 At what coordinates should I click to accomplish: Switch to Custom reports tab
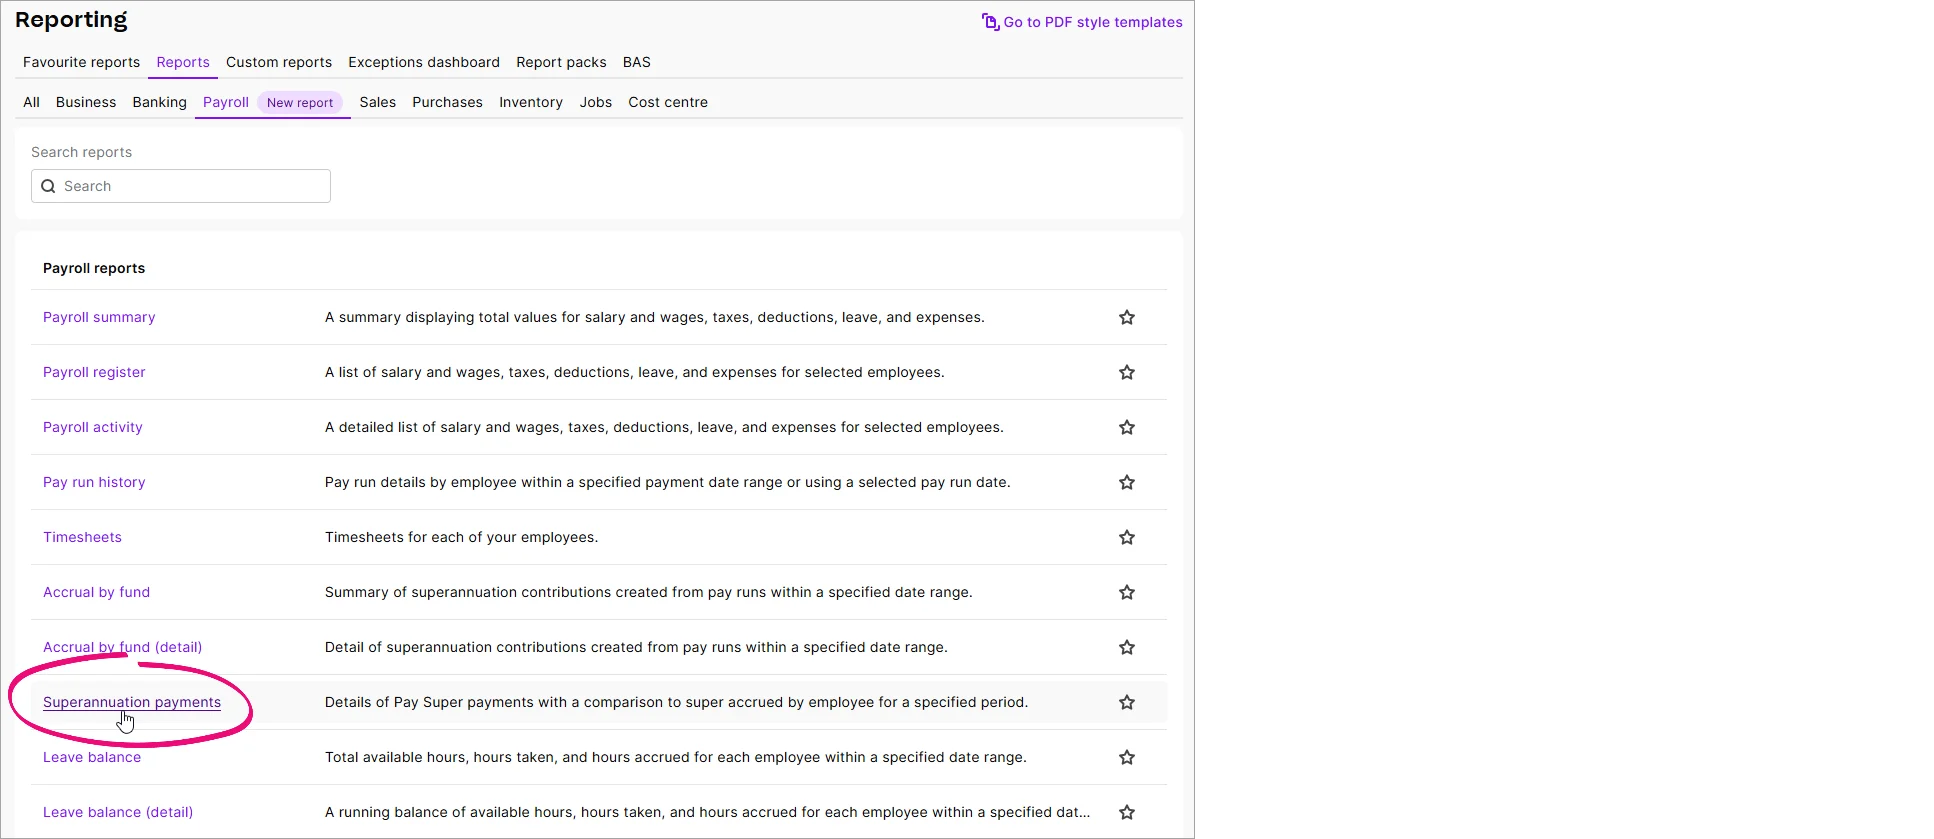(279, 62)
